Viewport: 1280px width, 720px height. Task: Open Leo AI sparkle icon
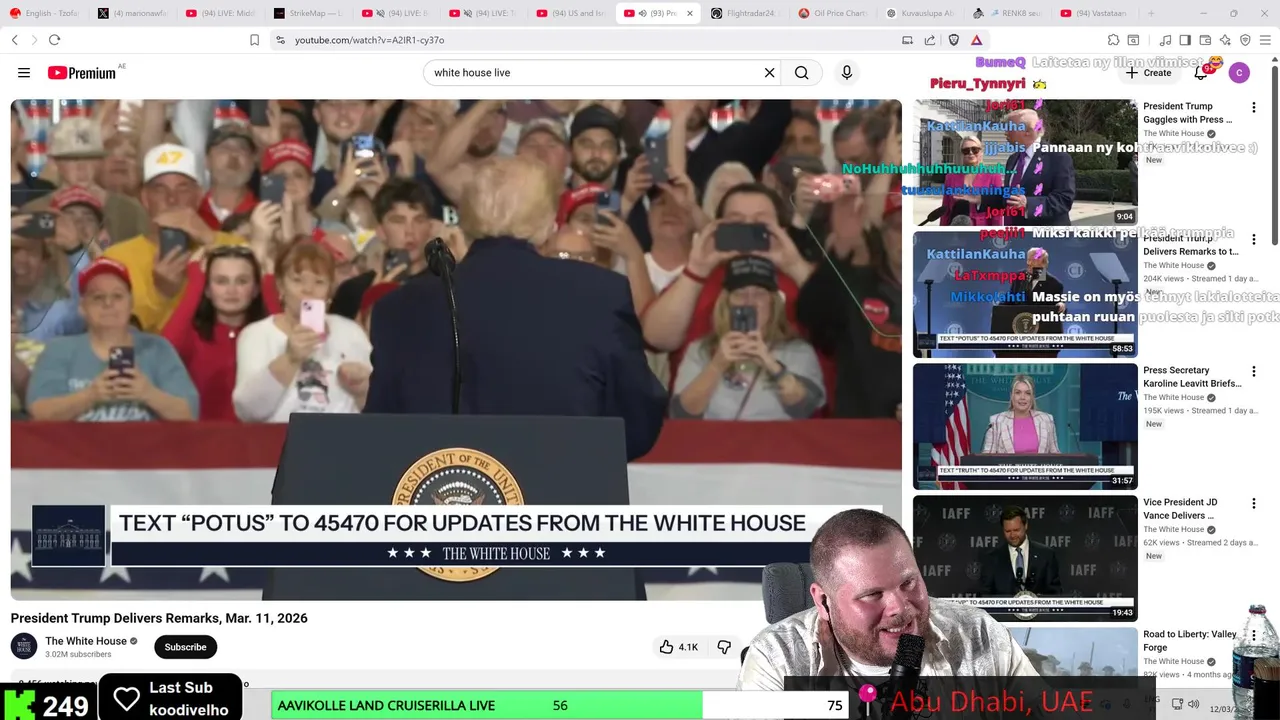[1225, 40]
